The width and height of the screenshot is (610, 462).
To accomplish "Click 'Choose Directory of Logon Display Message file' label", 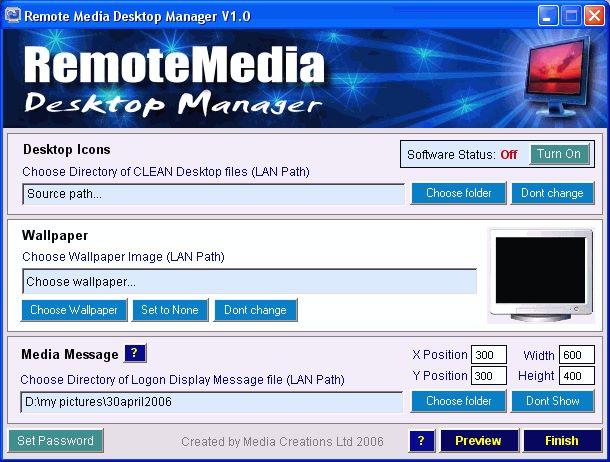I will 182,380.
